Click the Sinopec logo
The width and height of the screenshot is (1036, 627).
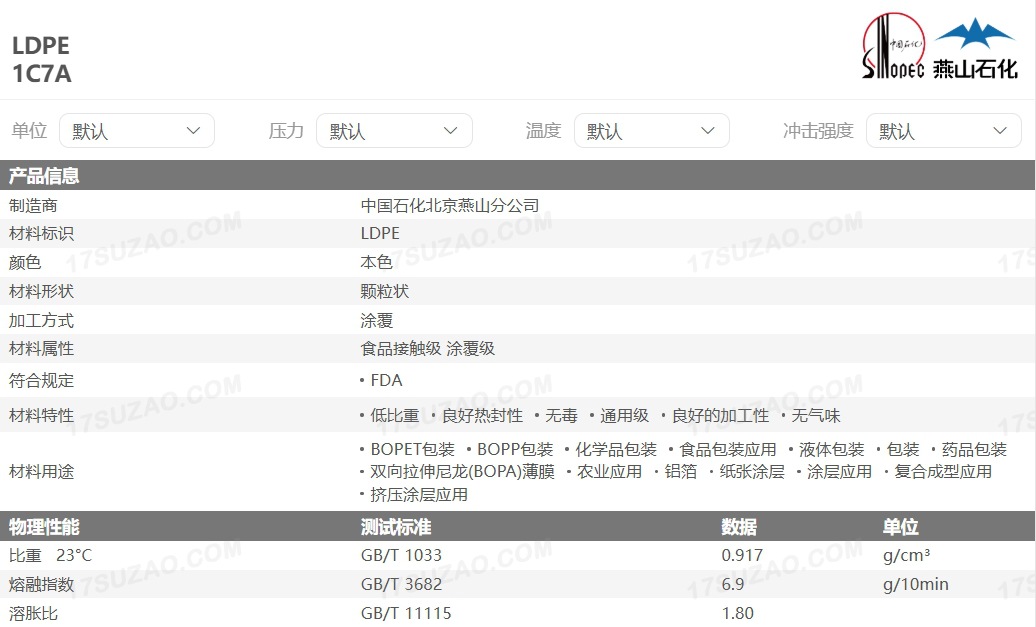click(x=893, y=46)
